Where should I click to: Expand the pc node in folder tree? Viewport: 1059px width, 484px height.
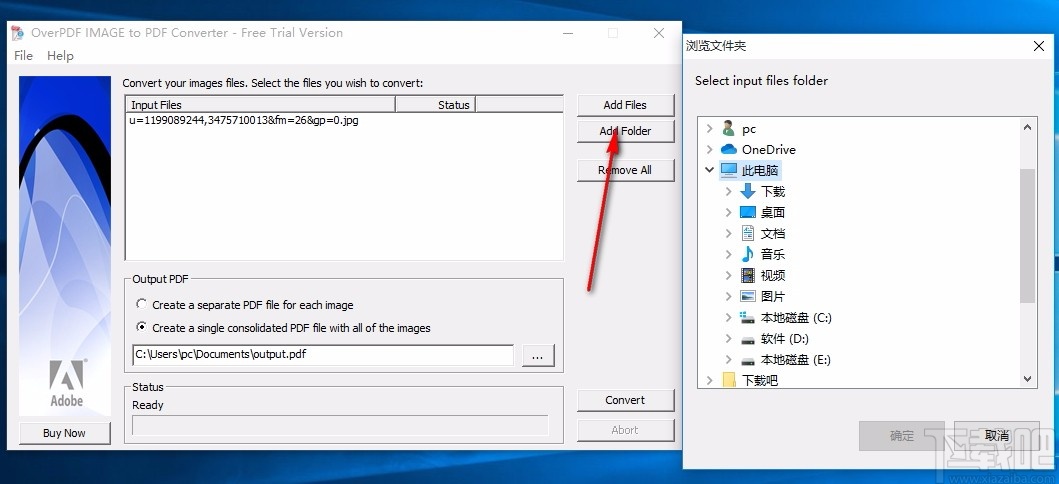click(709, 128)
